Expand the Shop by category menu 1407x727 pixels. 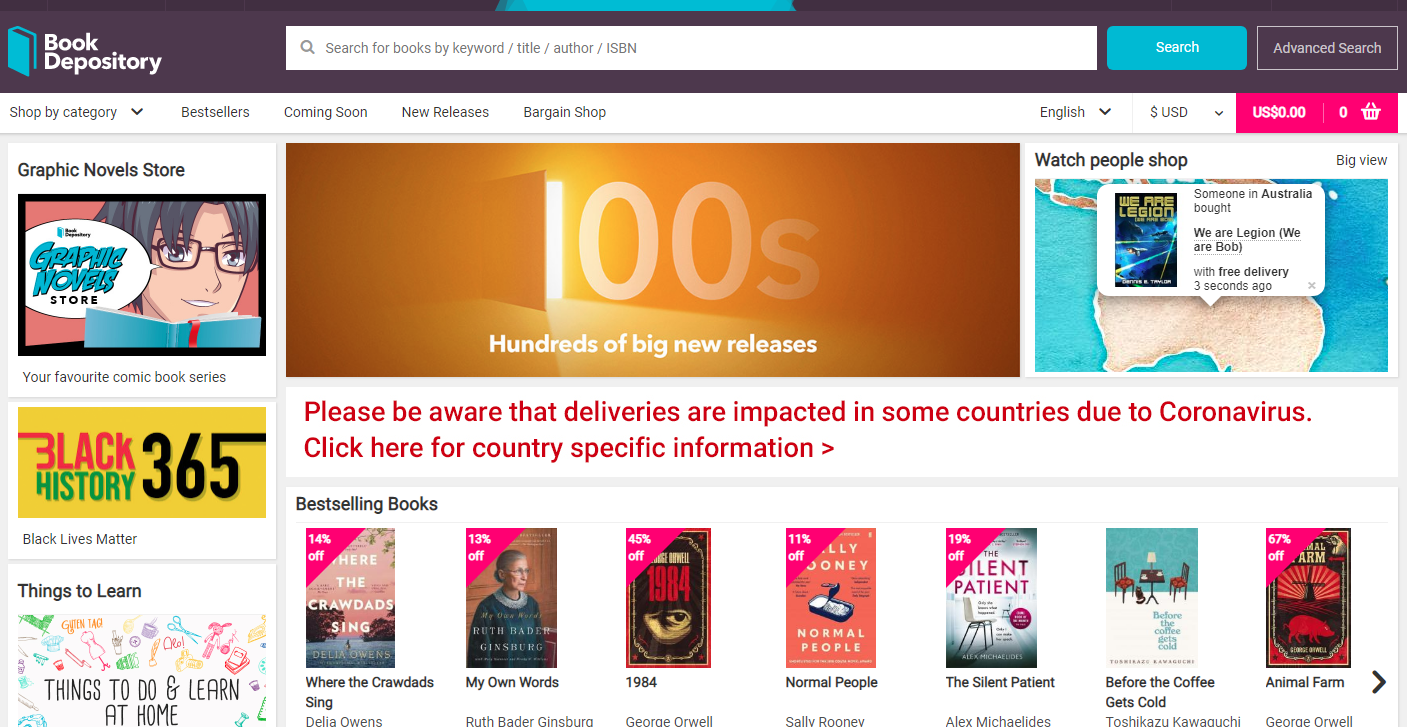click(77, 112)
